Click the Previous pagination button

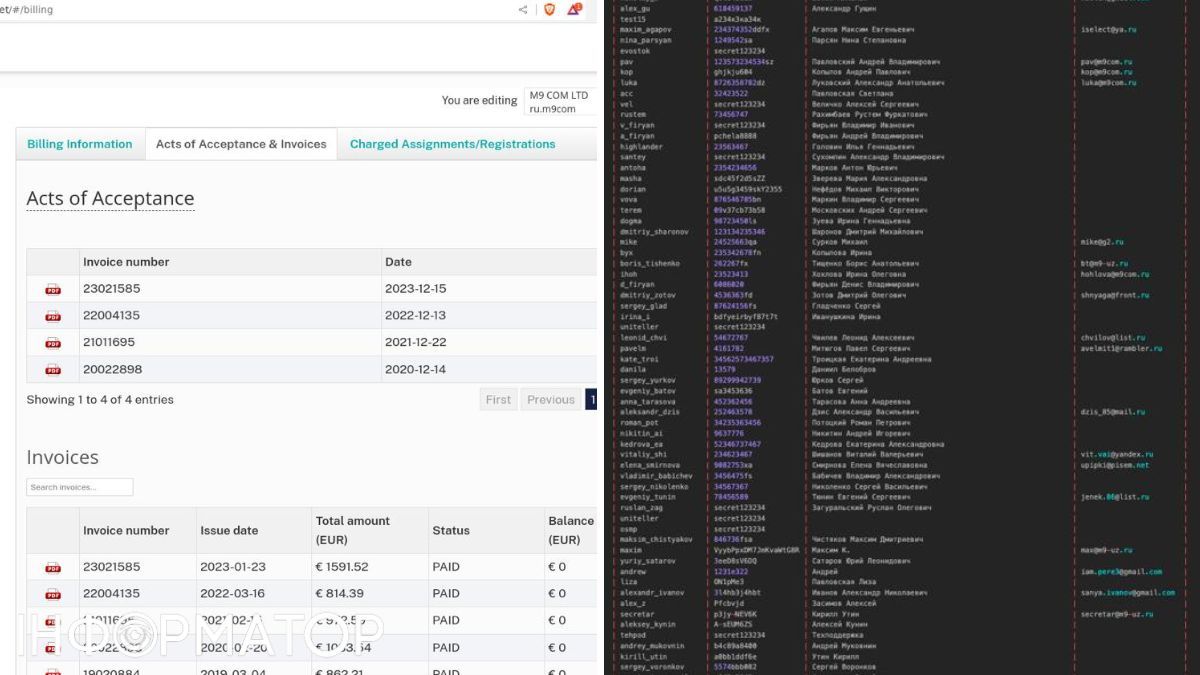tap(550, 400)
